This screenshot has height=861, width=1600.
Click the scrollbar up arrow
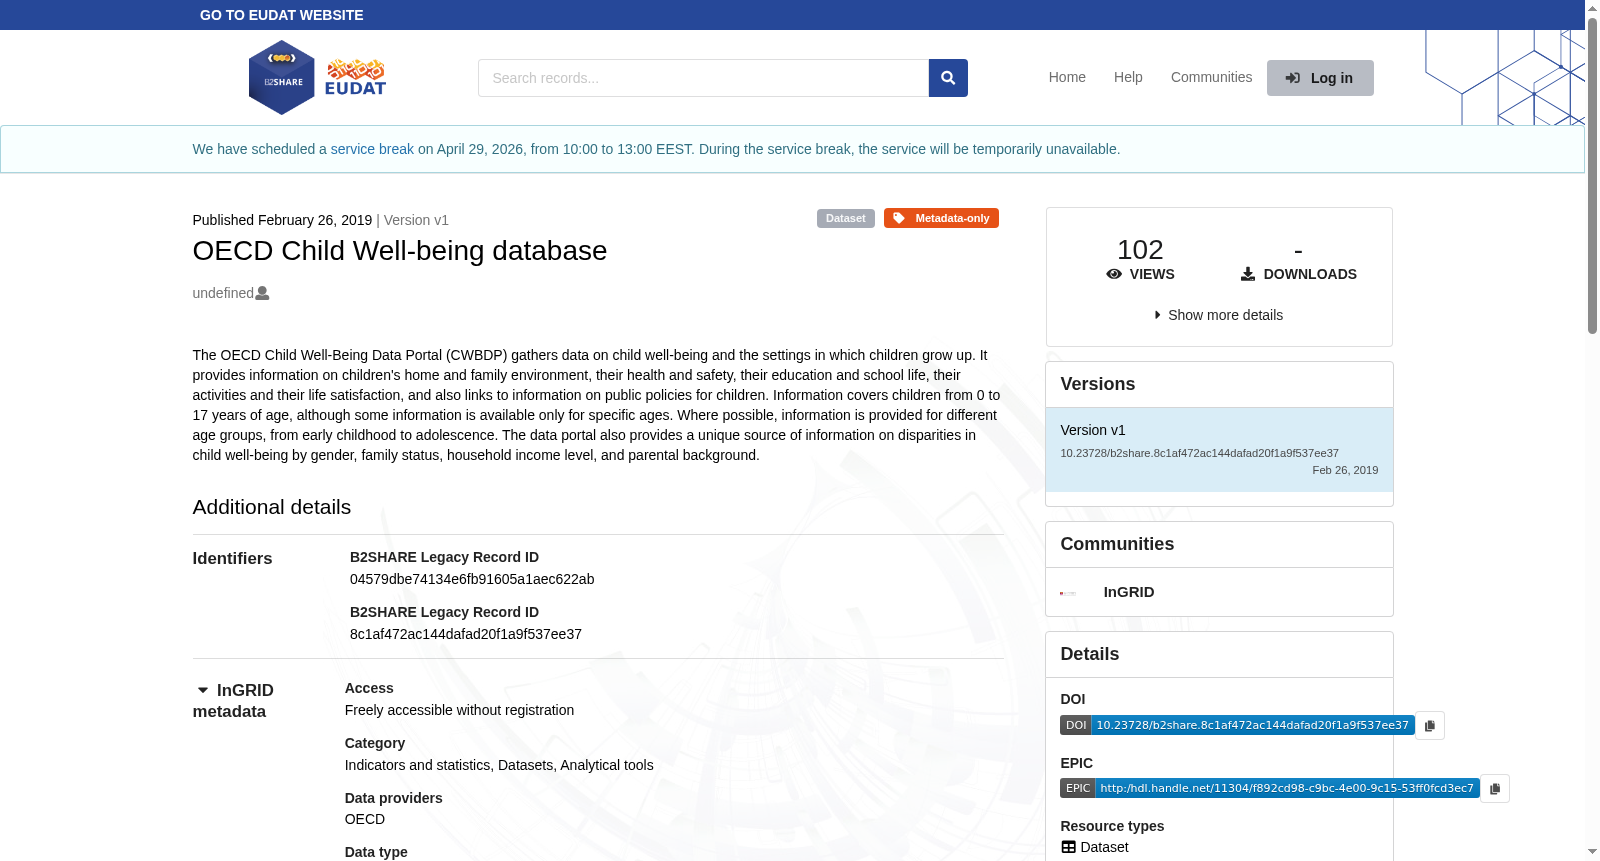1592,8
